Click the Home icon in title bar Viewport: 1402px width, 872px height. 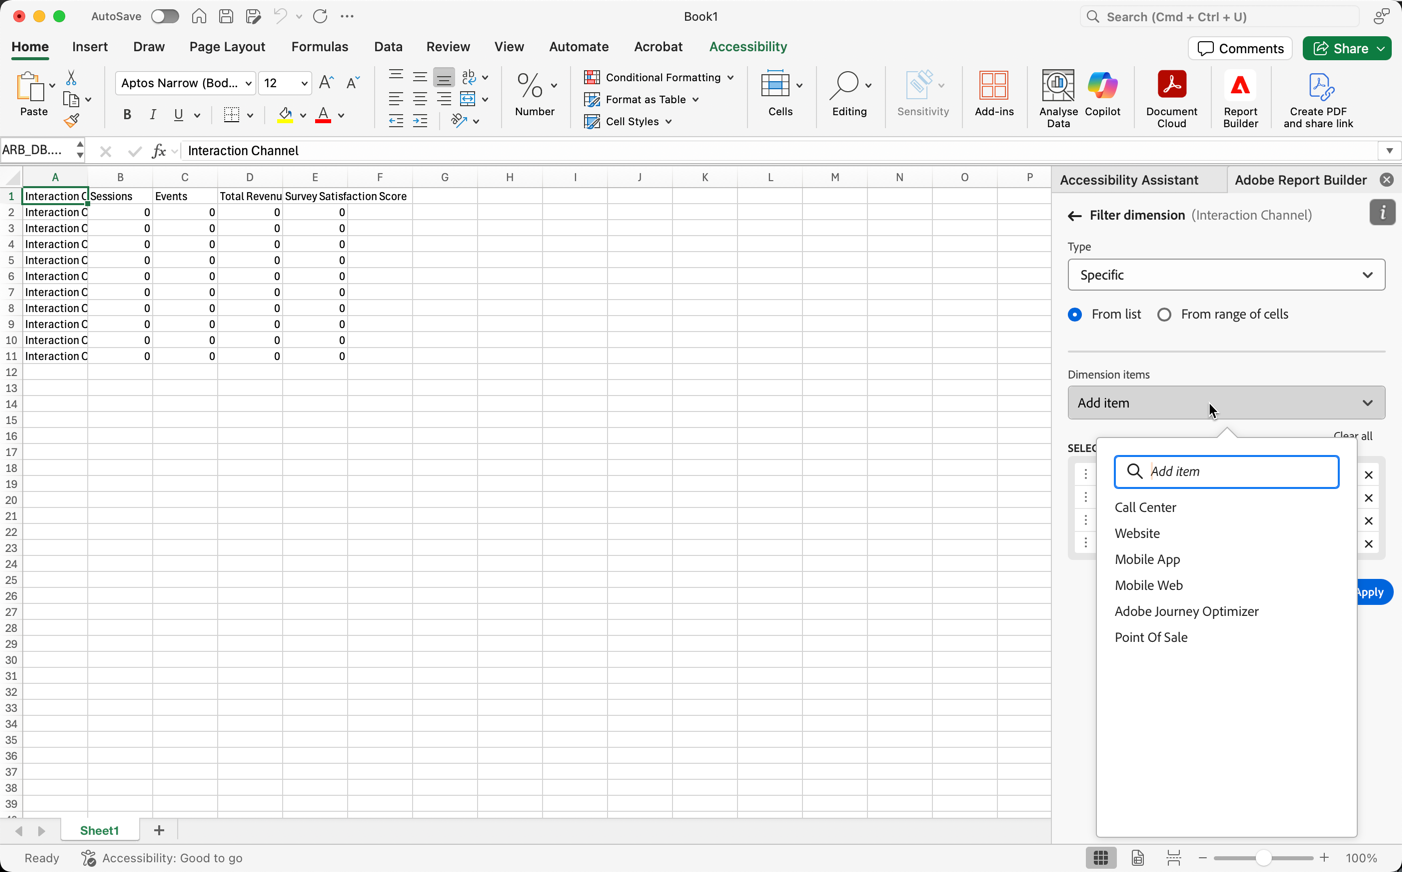[199, 16]
